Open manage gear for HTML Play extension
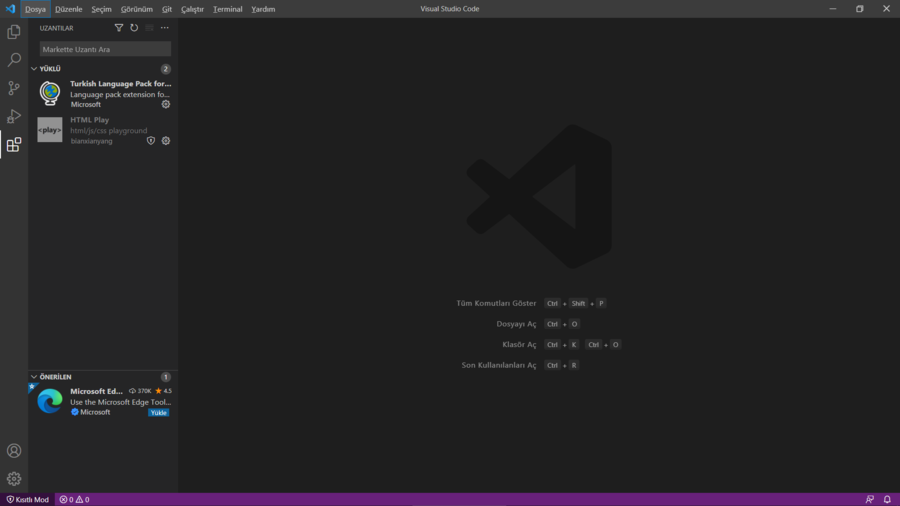The image size is (900, 506). [x=166, y=141]
